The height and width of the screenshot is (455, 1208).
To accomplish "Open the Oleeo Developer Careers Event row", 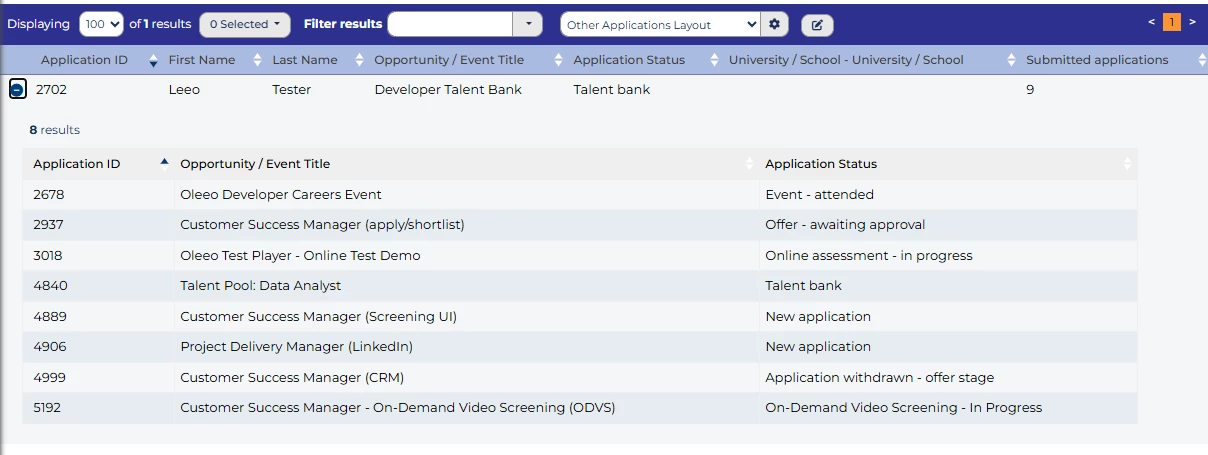I will (281, 195).
